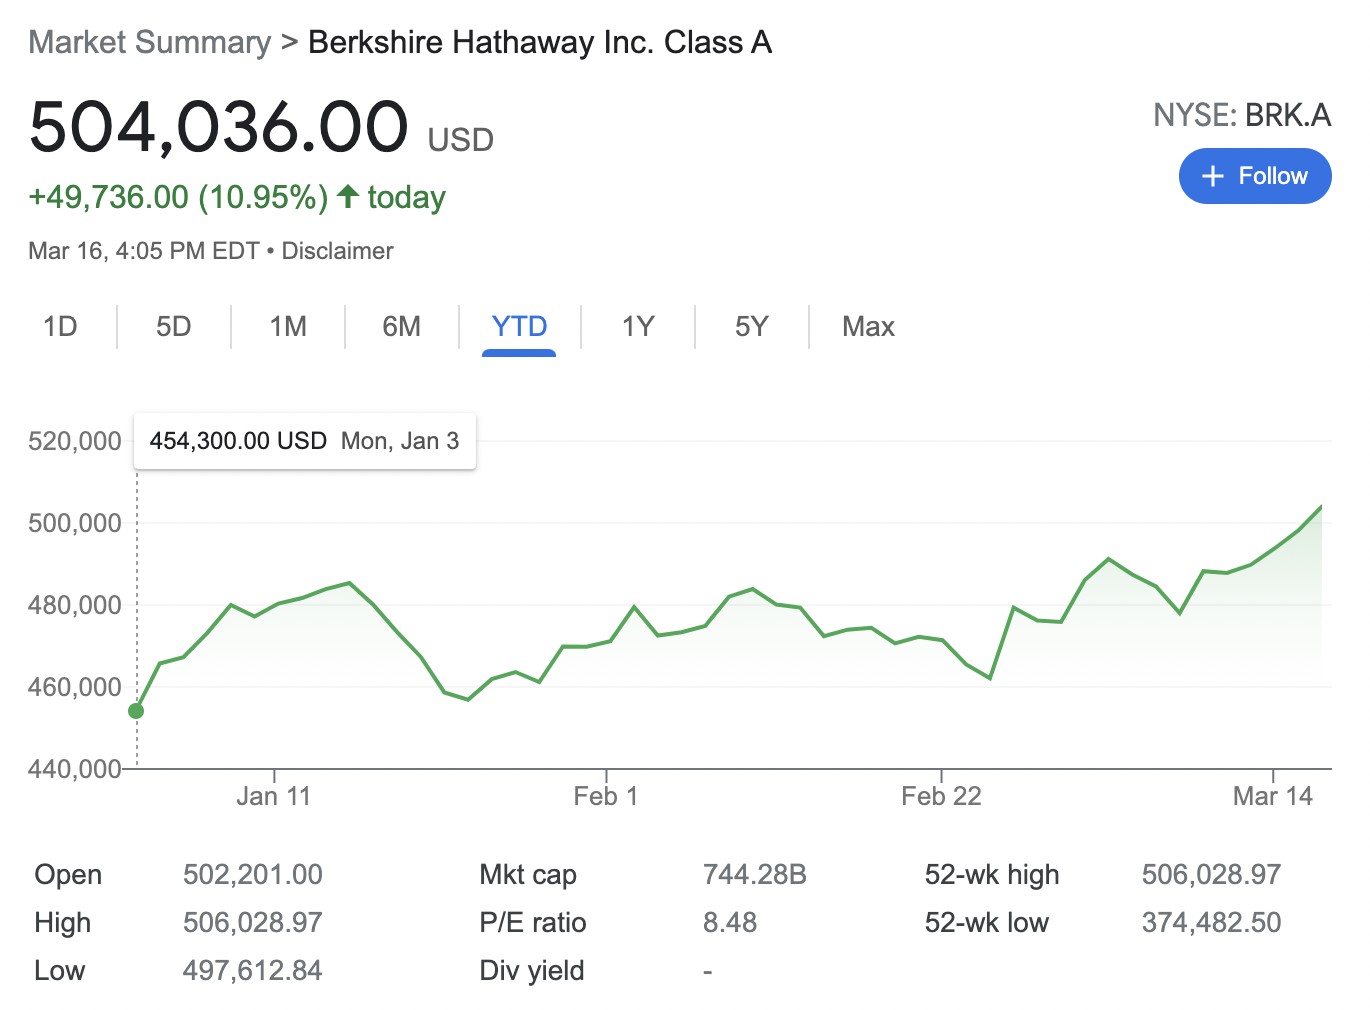This screenshot has width=1370, height=1010.
Task: Click the Jan 11 axis marker
Action: coord(273,796)
